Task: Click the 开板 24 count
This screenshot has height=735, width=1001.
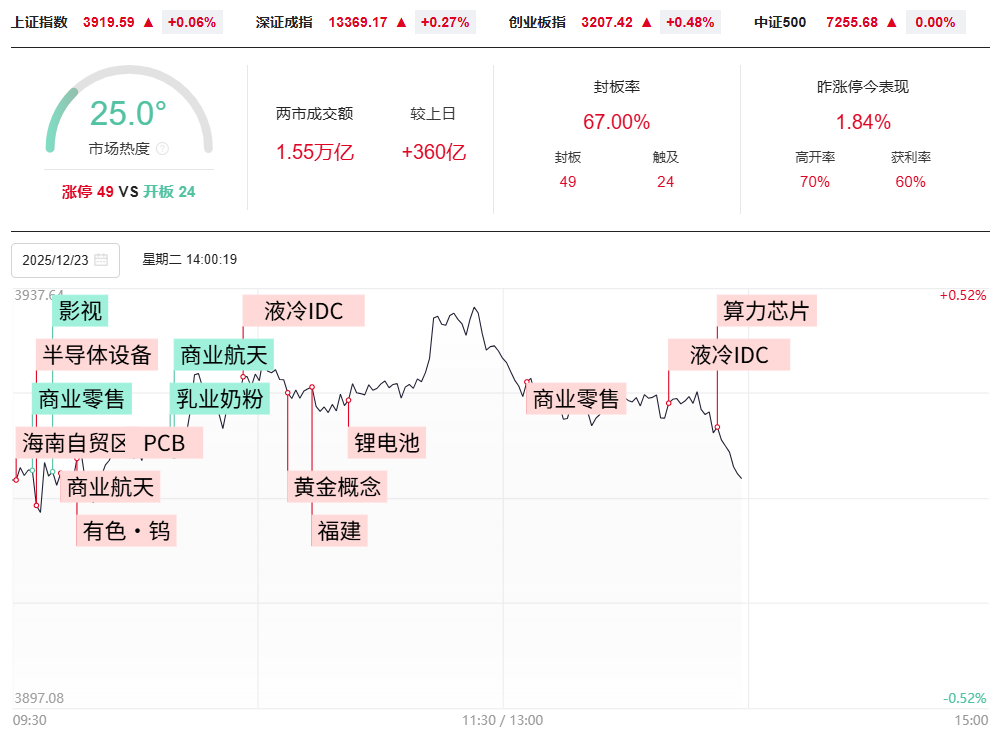Action: pyautogui.click(x=169, y=192)
